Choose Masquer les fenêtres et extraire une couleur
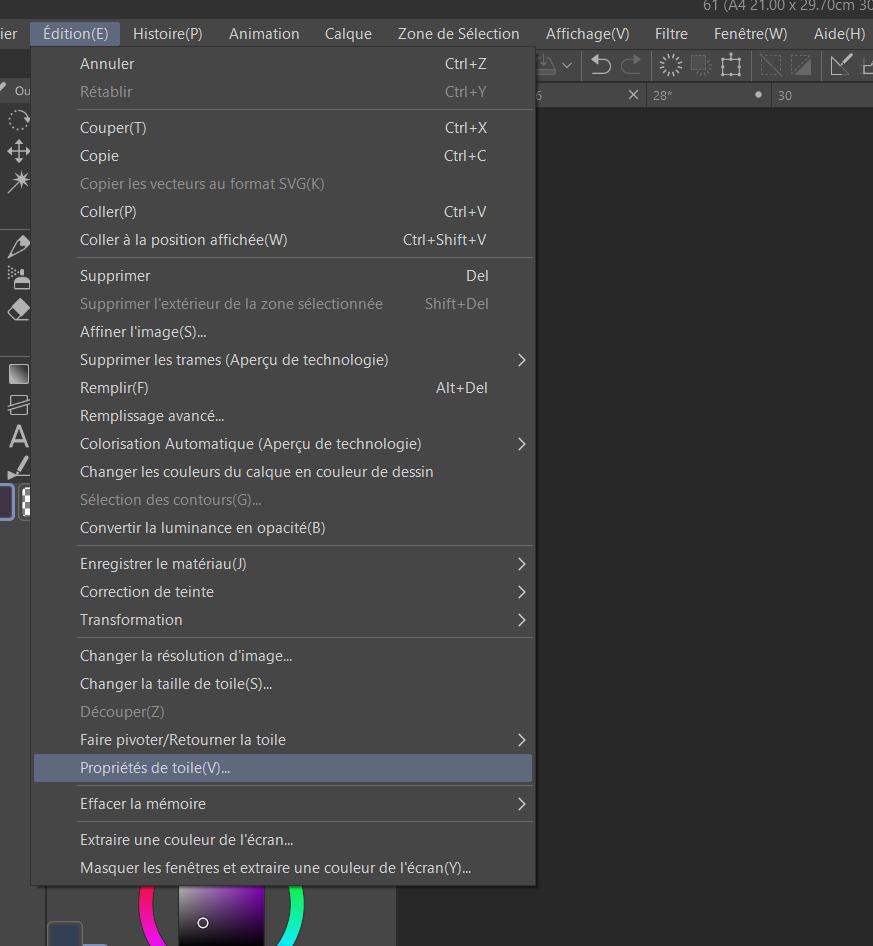This screenshot has width=873, height=946. point(283,868)
